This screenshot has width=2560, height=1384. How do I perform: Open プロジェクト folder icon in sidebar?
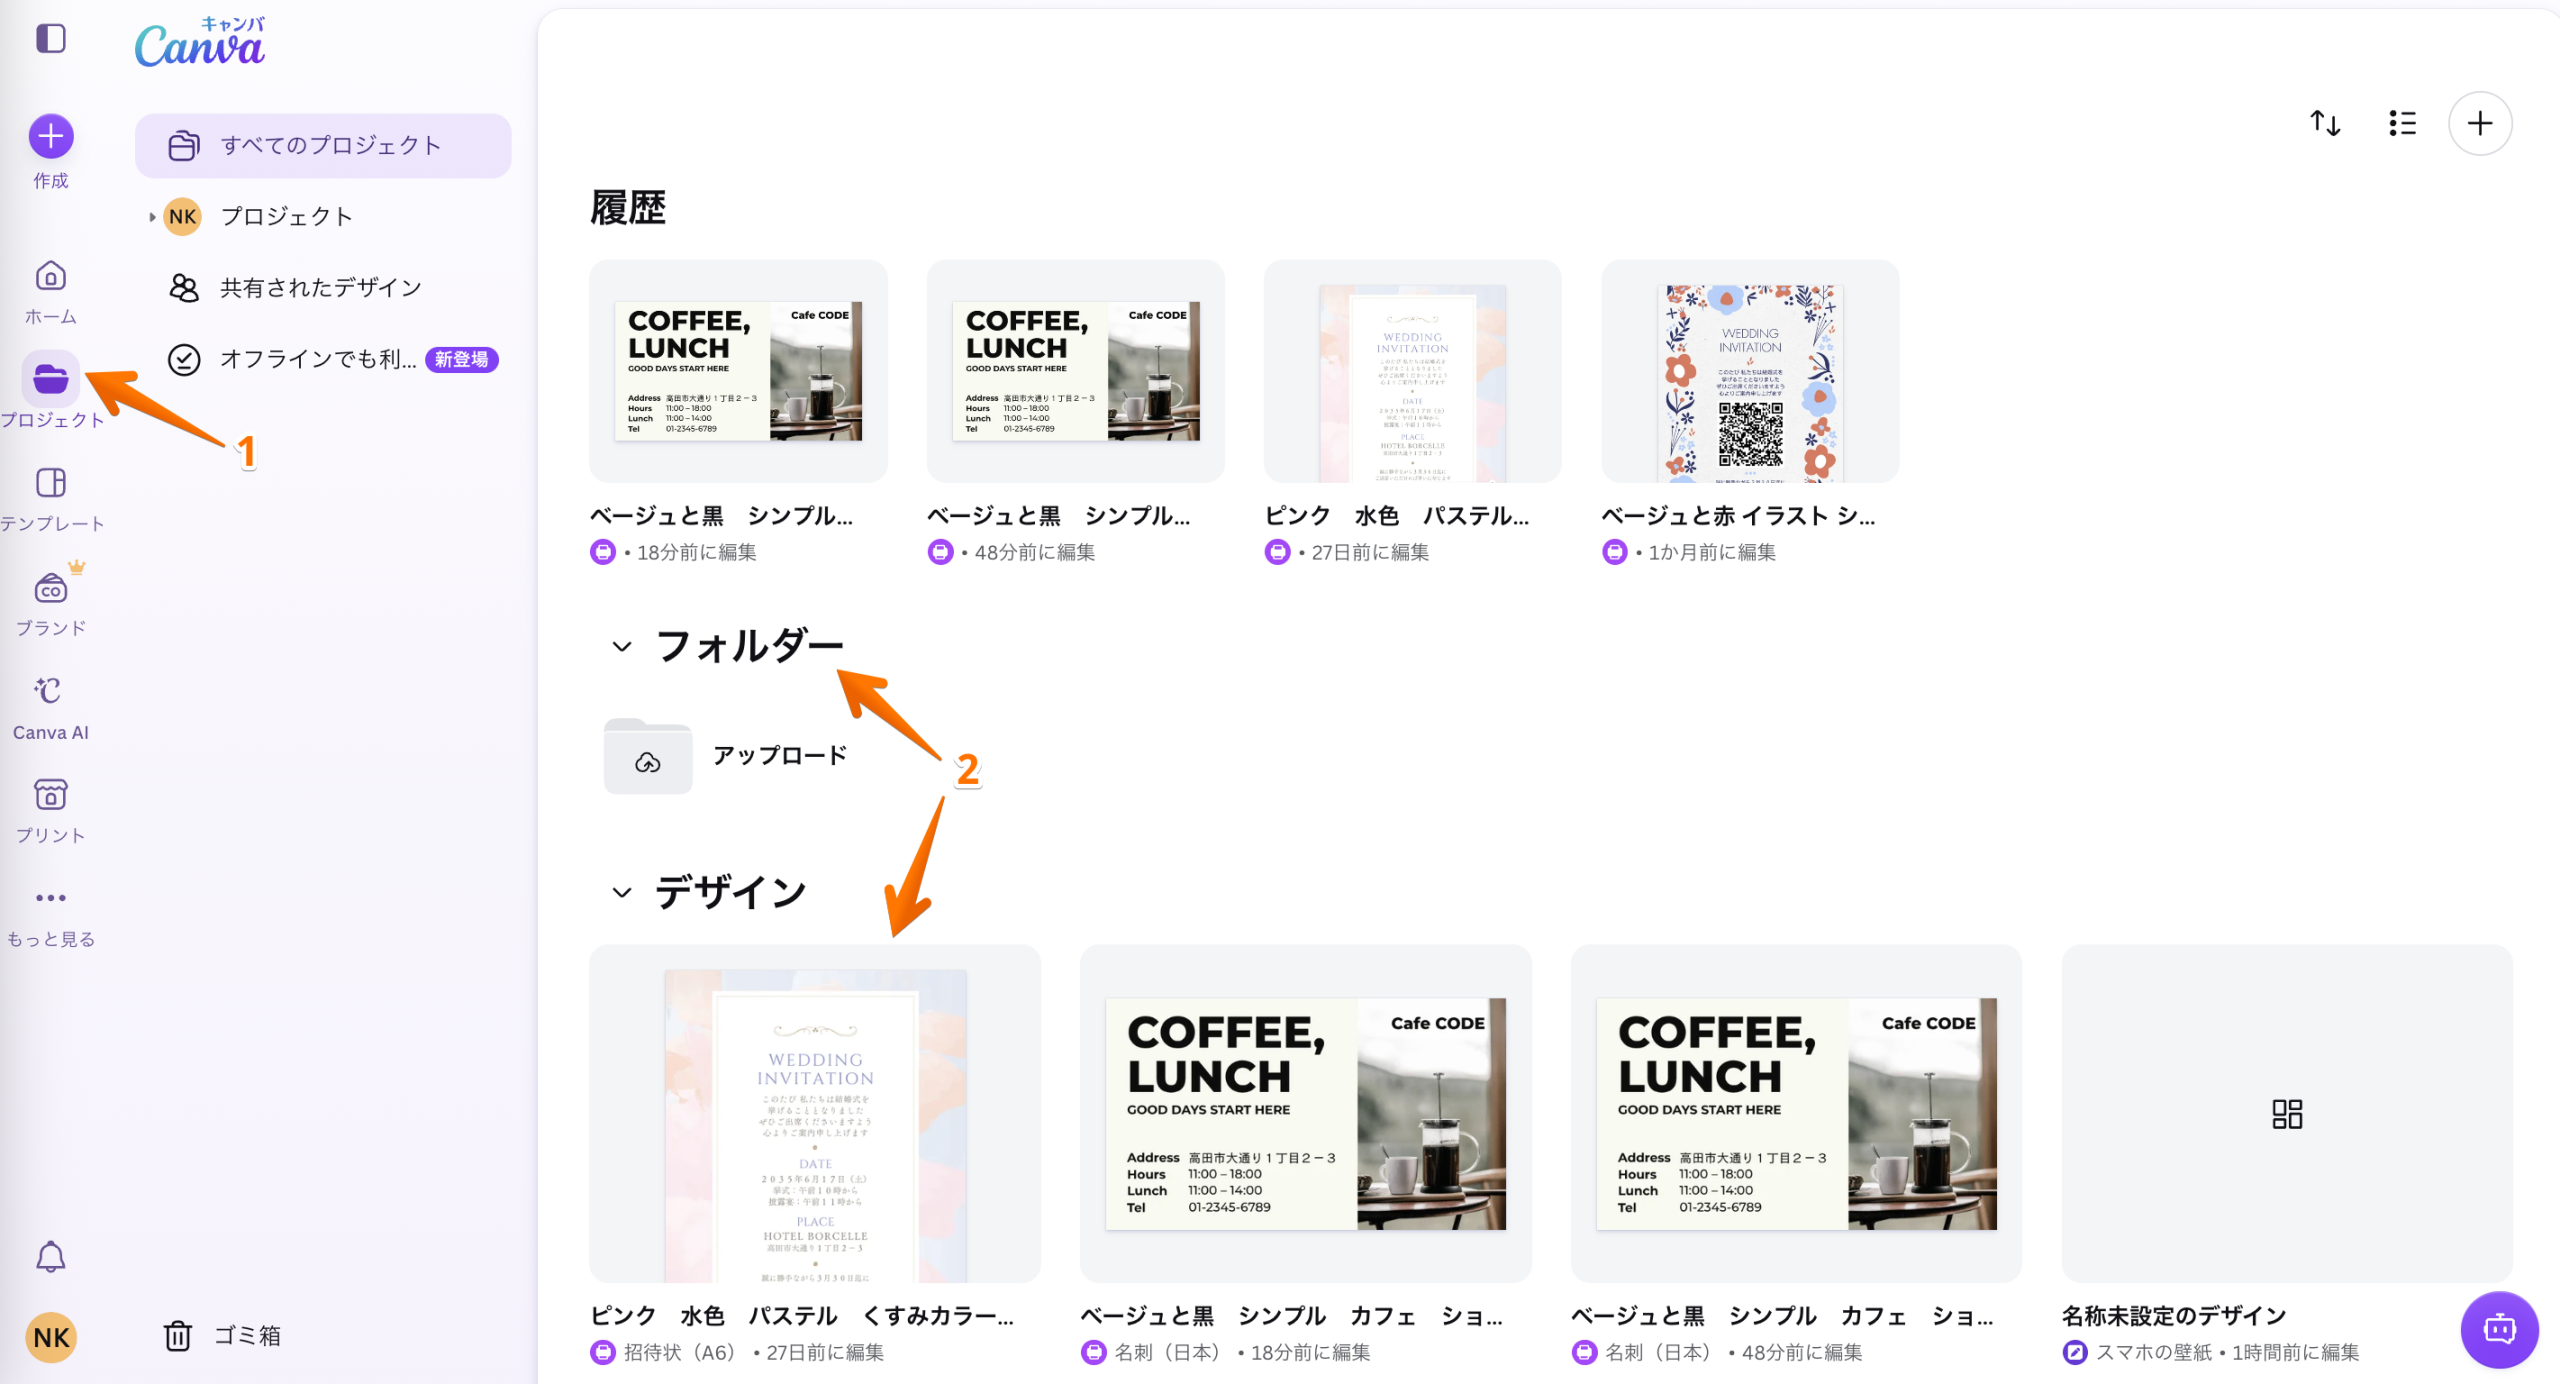(51, 379)
